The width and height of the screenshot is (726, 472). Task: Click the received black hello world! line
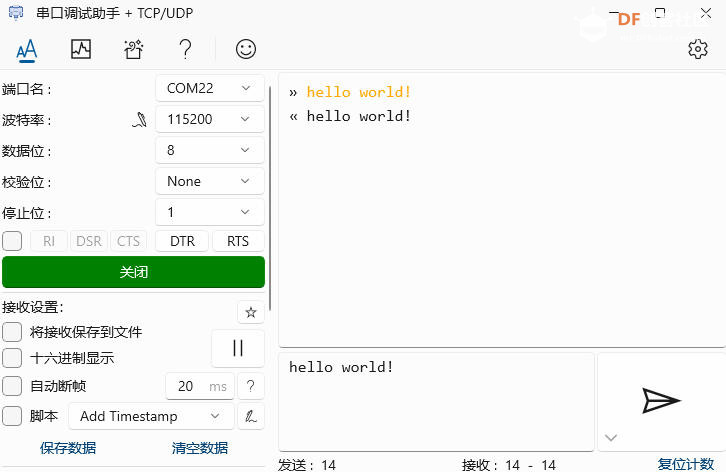pos(358,116)
